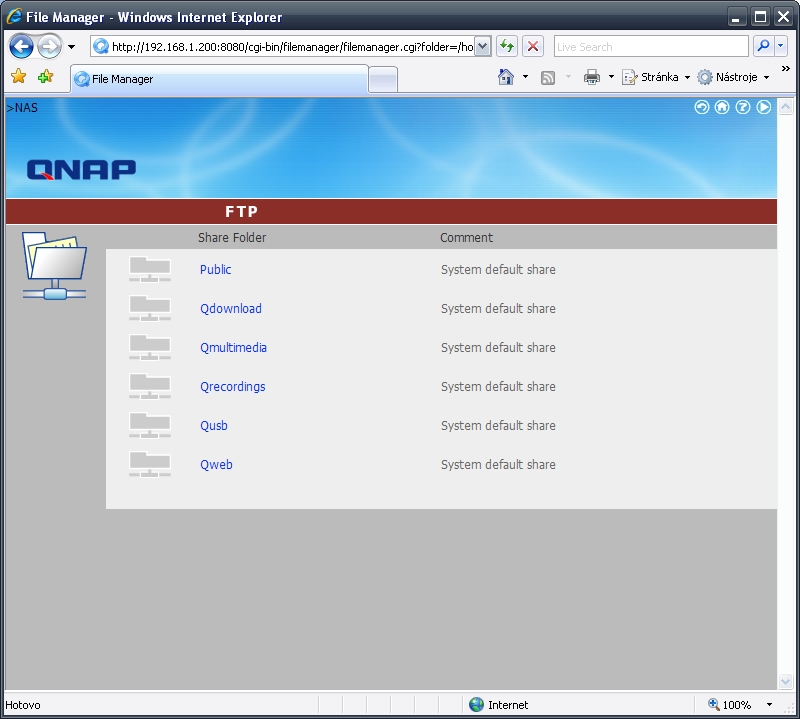Click the browser Back arrow button

21,47
